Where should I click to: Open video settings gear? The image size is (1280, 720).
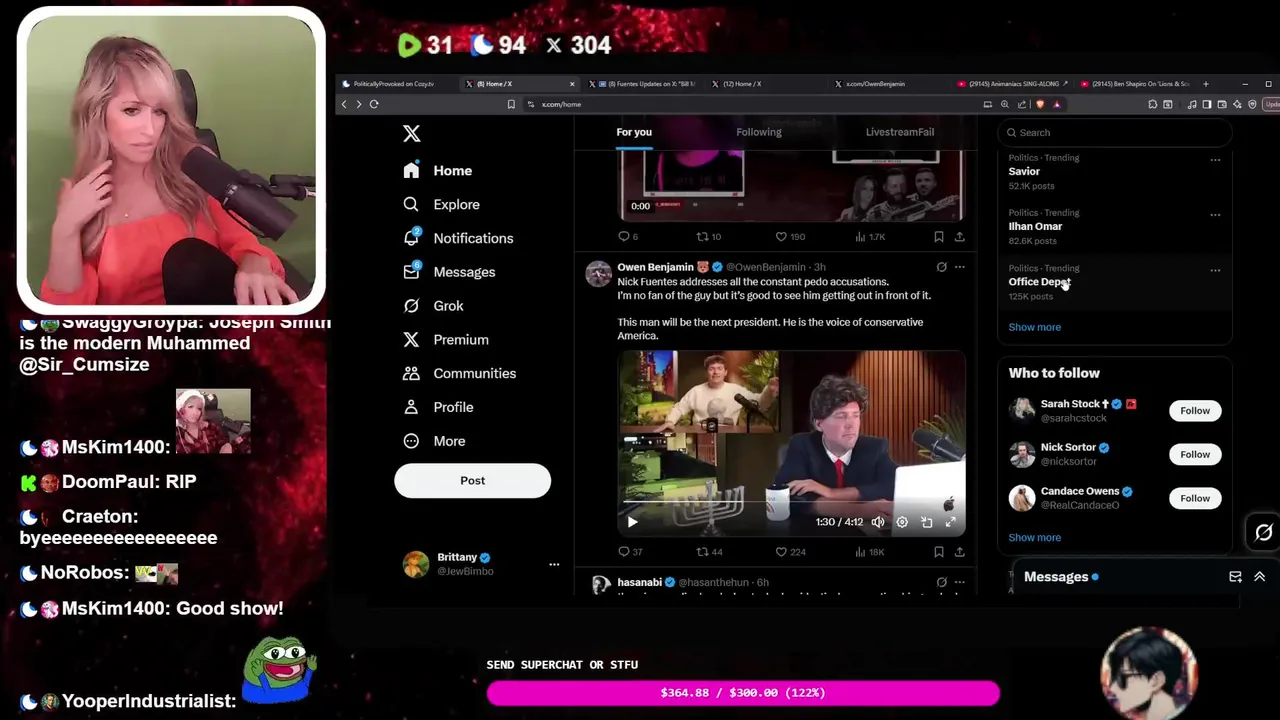click(902, 522)
